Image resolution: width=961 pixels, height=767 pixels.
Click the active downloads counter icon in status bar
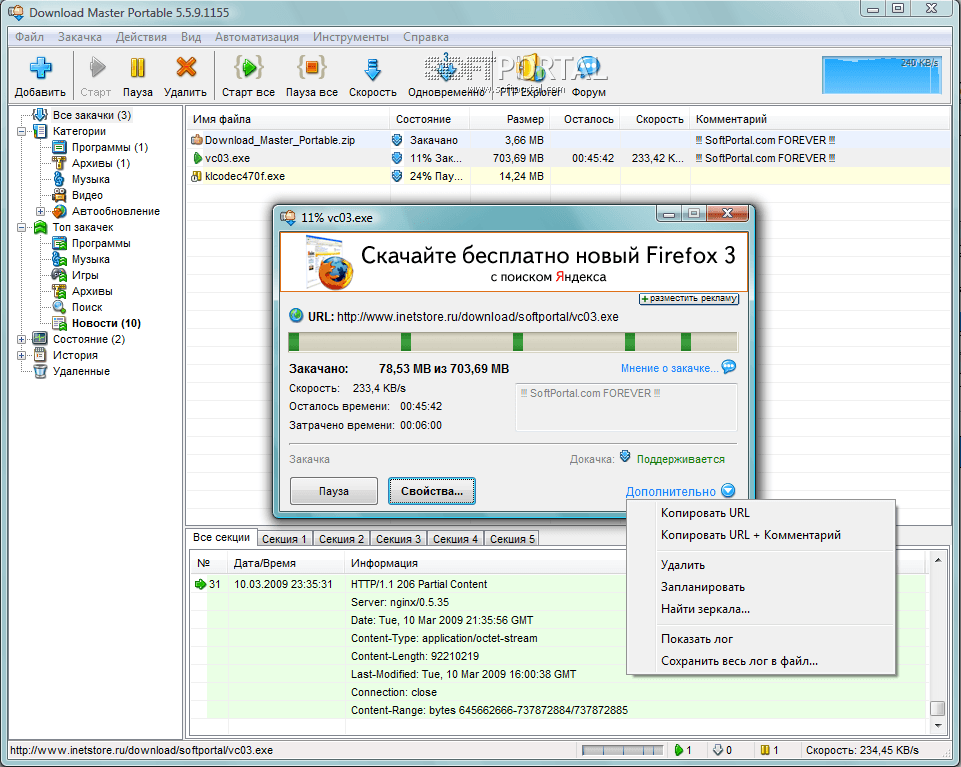tap(678, 750)
